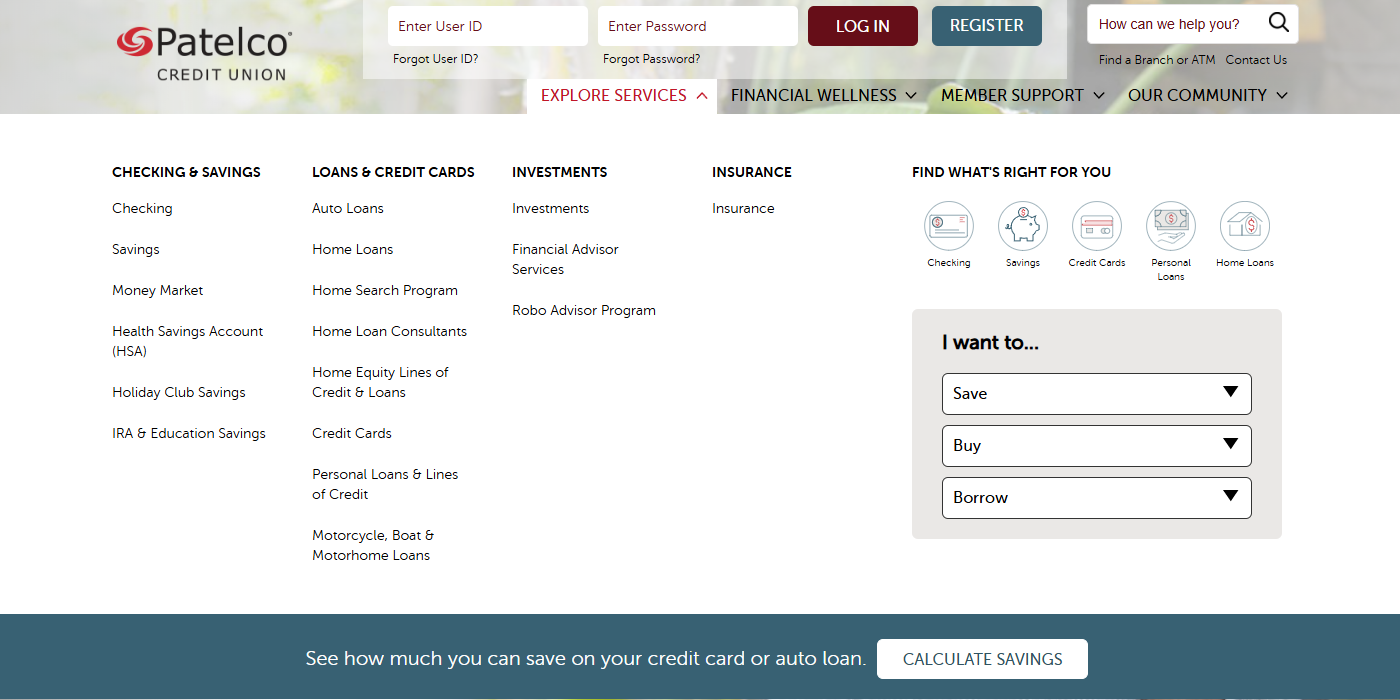Open the Forgot User ID link
Screen dimensions: 1400x700
pyautogui.click(x=435, y=59)
